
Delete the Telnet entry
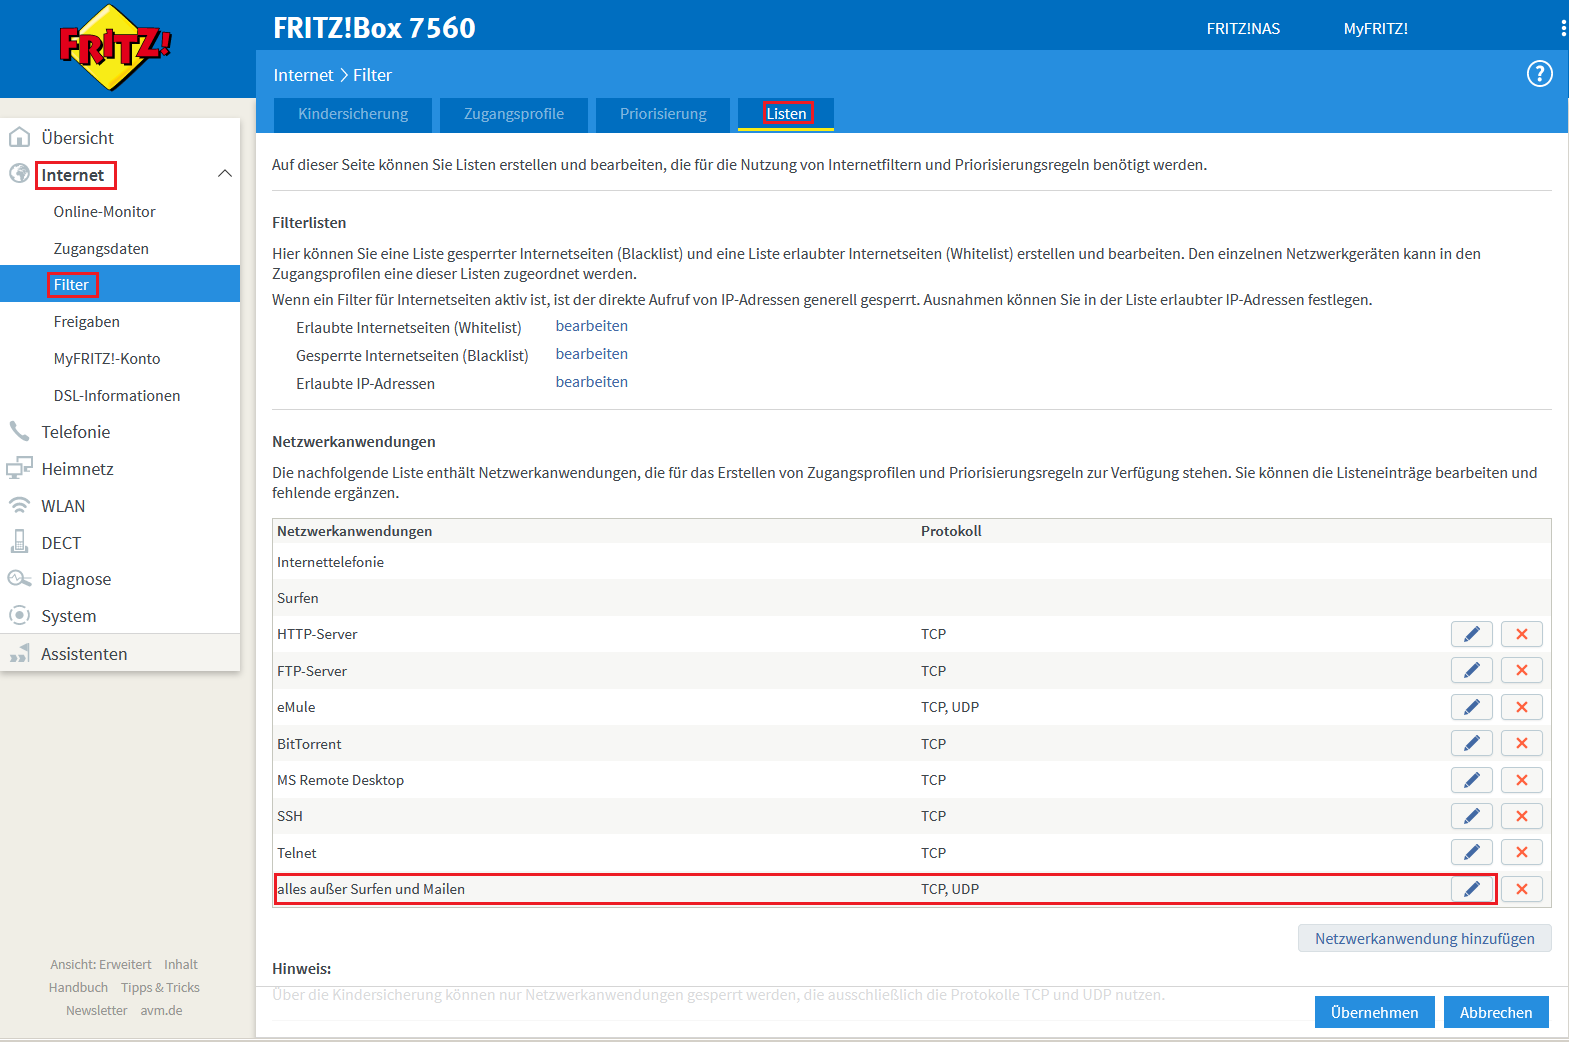[x=1521, y=852]
